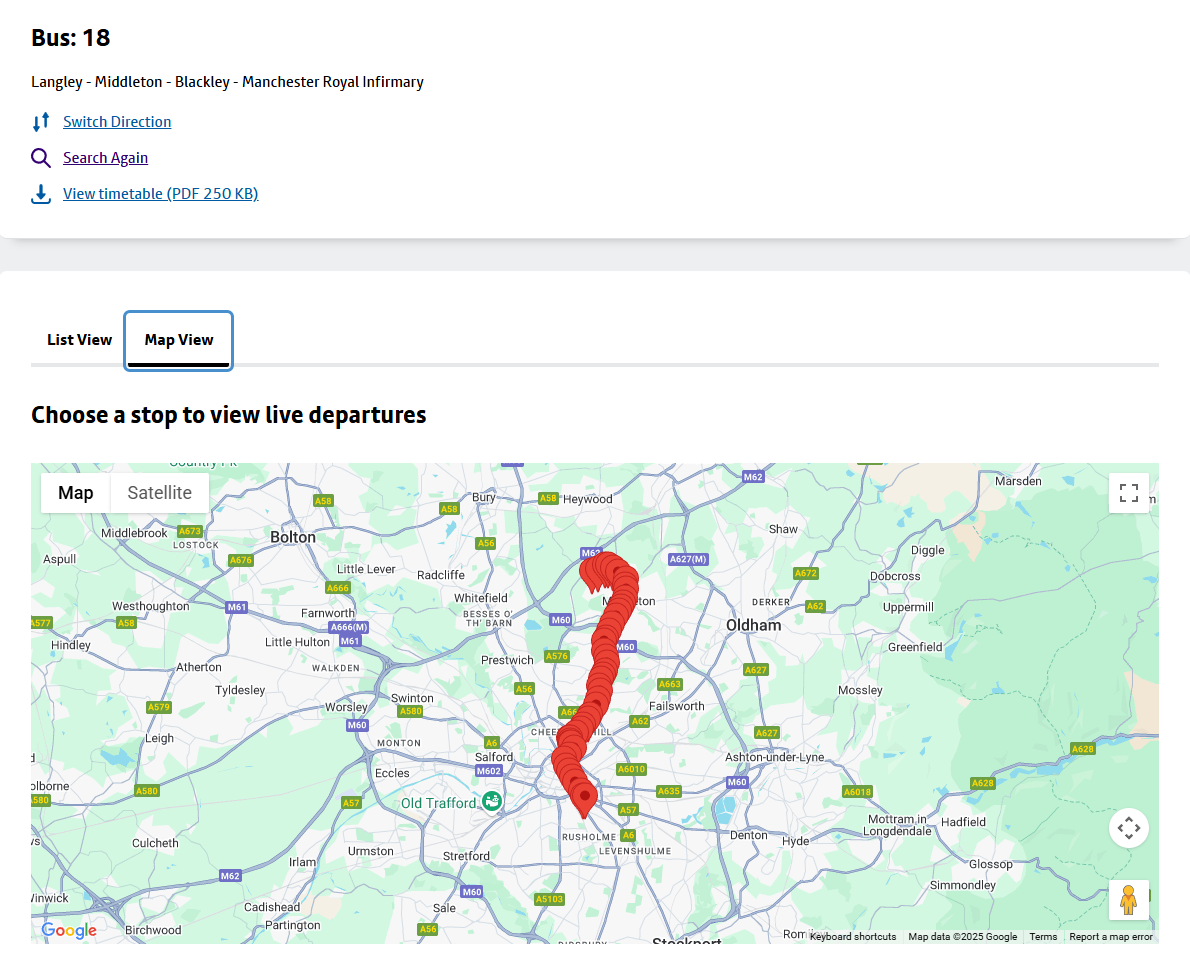Click the Old Trafford stadium map icon
Viewport: 1190px width, 959px height.
pos(492,800)
